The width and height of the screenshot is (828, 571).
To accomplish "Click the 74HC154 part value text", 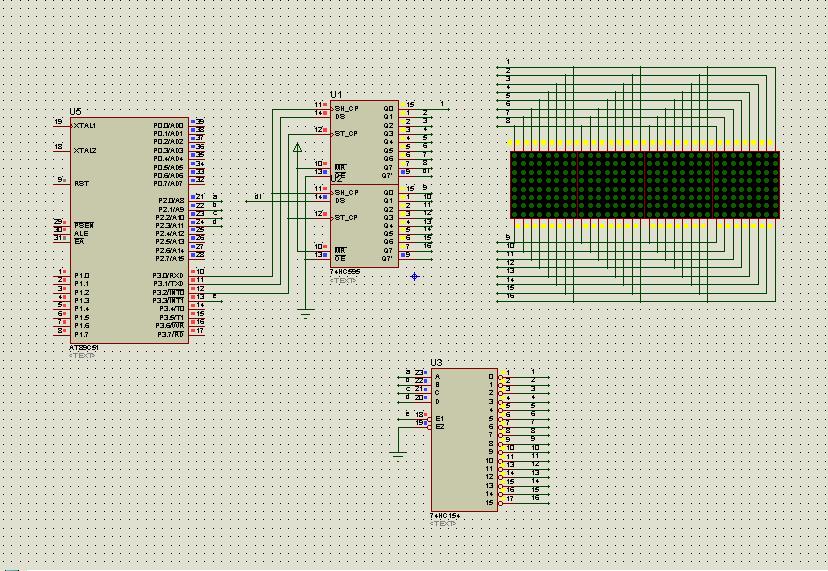I will click(x=444, y=516).
